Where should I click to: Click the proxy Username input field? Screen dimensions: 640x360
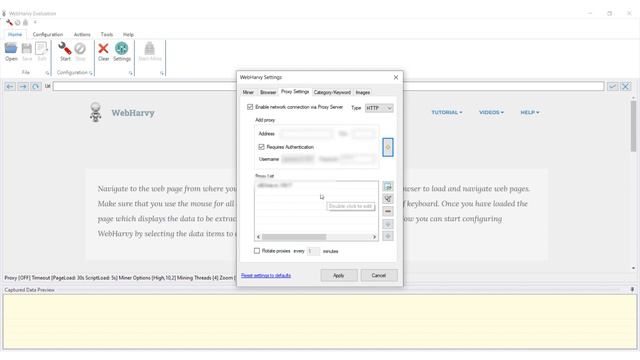pos(298,159)
